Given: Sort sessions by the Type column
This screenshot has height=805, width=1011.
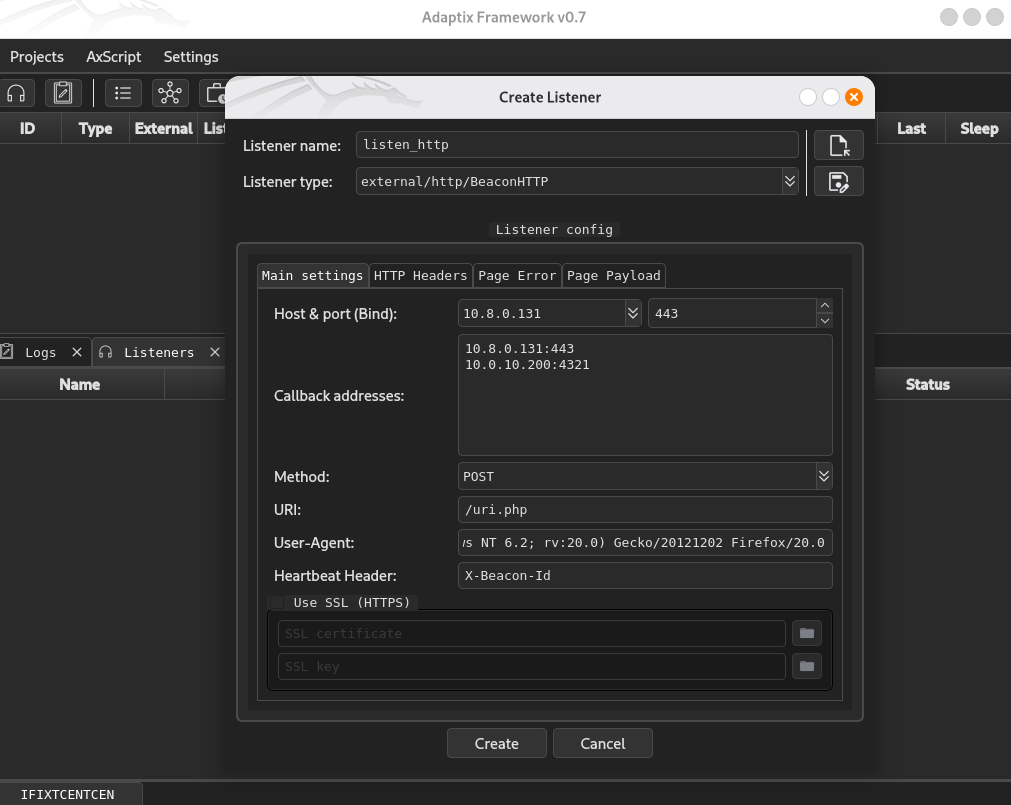Looking at the screenshot, I should 95,128.
